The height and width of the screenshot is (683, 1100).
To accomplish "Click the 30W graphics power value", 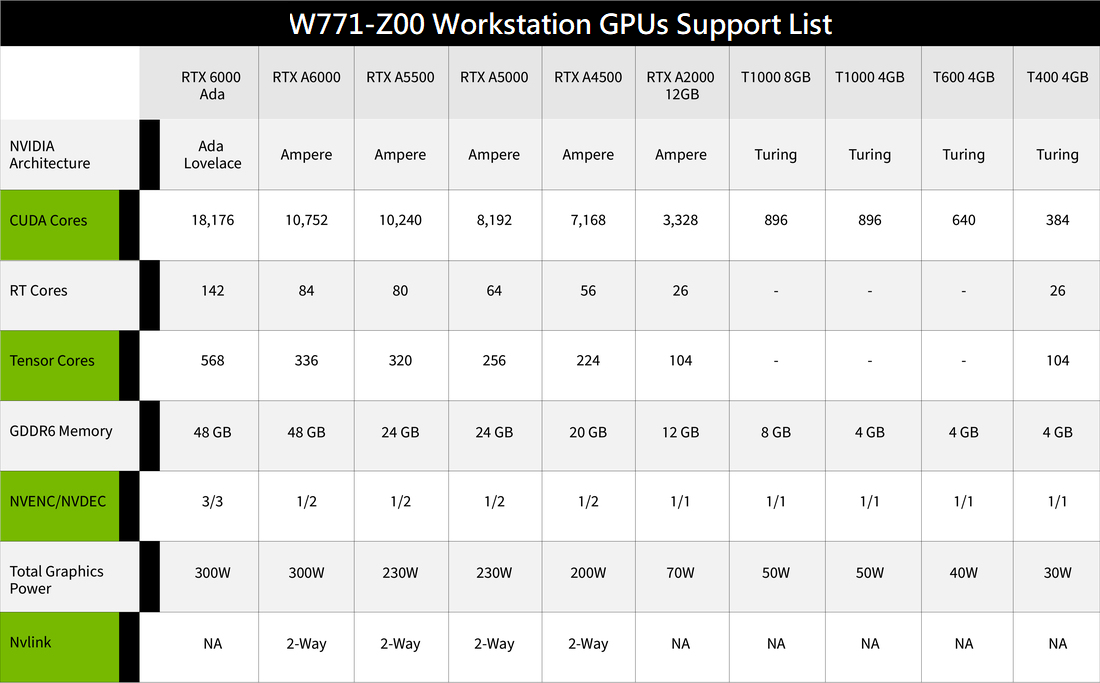I will 1057,573.
